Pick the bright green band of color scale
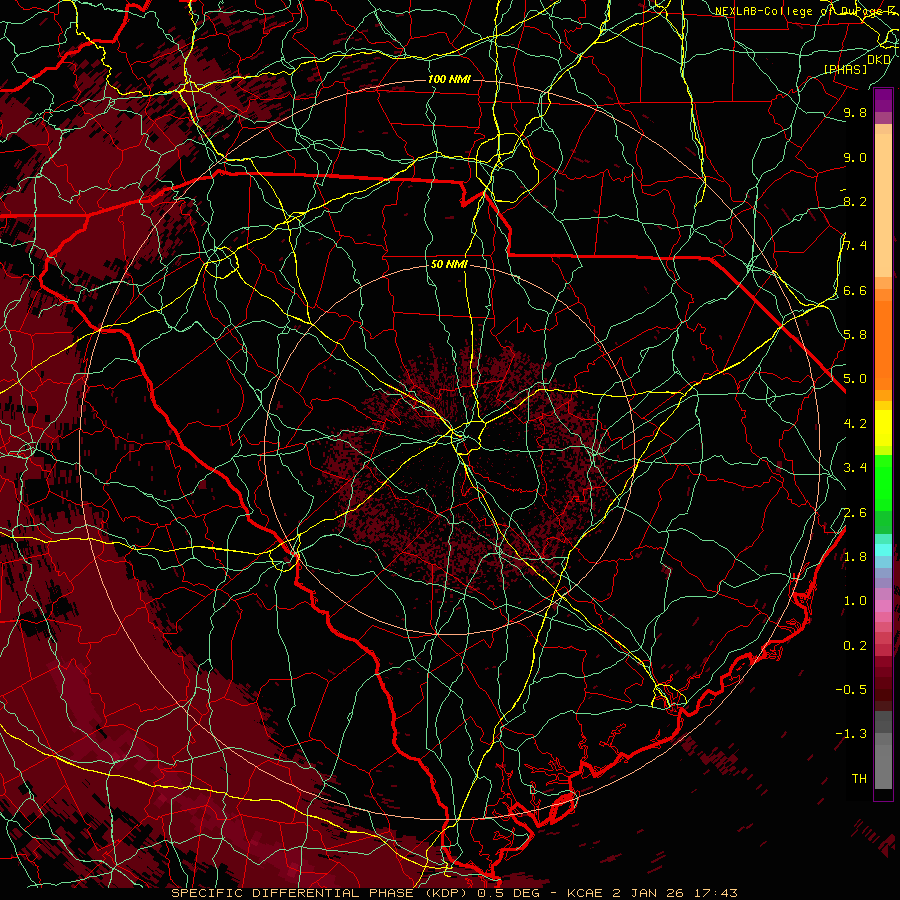The image size is (900, 900). pos(883,482)
